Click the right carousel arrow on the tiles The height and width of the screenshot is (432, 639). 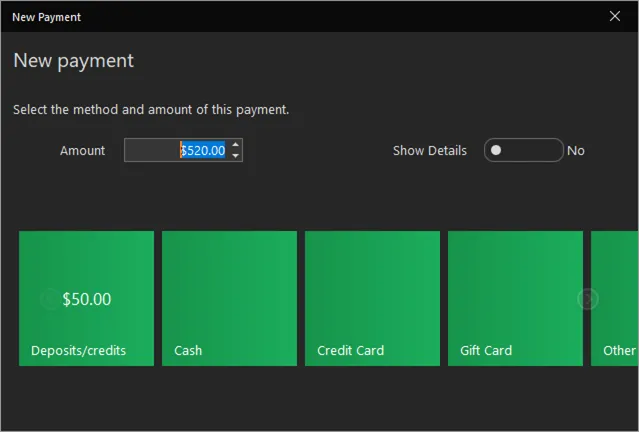click(x=588, y=299)
